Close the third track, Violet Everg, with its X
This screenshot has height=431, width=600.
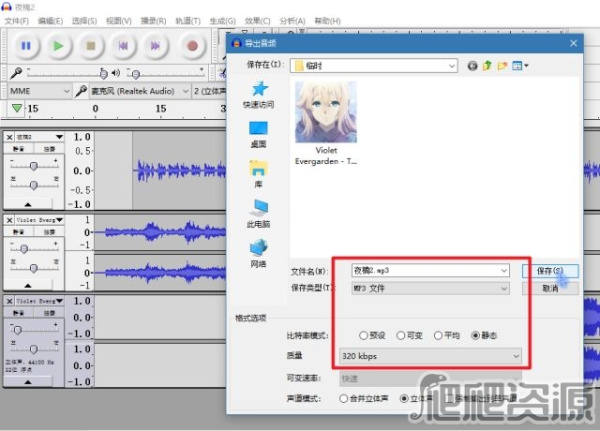pyautogui.click(x=10, y=301)
